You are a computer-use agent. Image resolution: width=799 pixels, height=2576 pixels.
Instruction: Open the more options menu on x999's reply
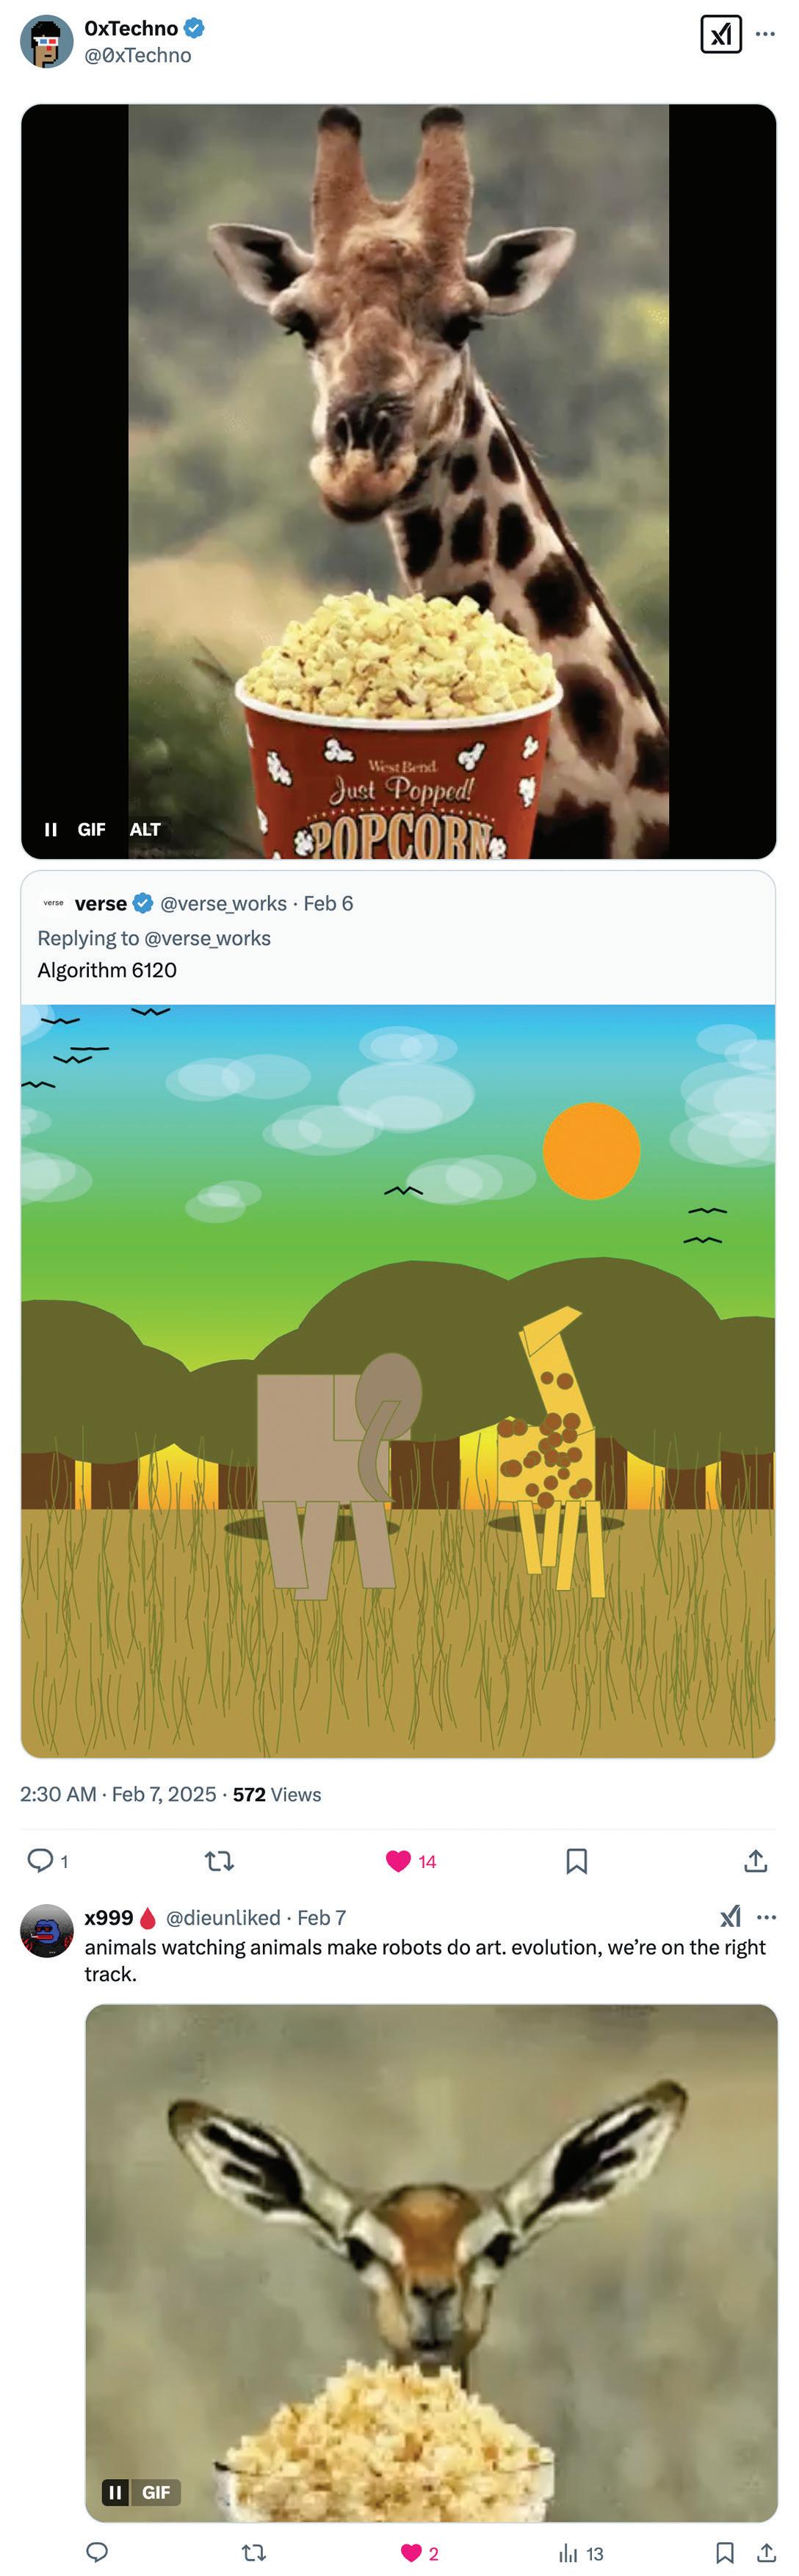(766, 1917)
